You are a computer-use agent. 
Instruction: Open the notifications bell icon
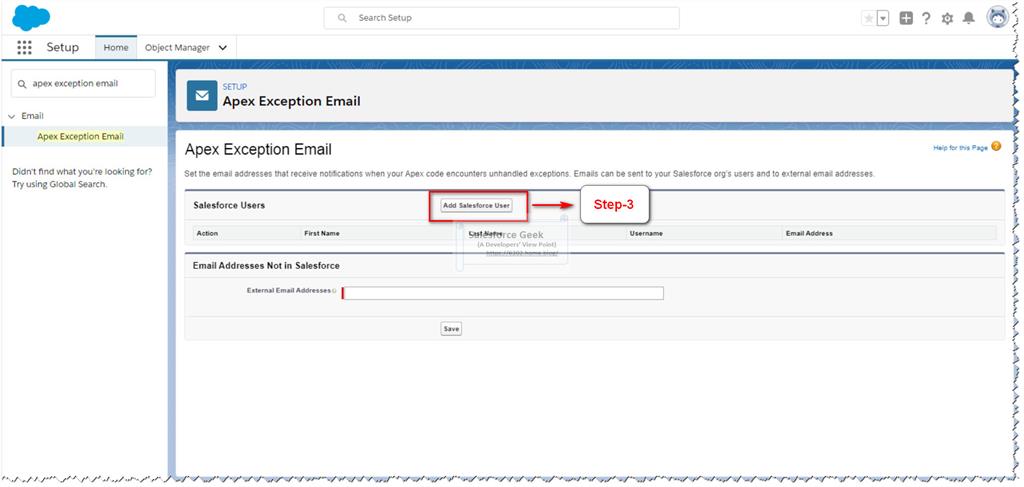click(968, 18)
